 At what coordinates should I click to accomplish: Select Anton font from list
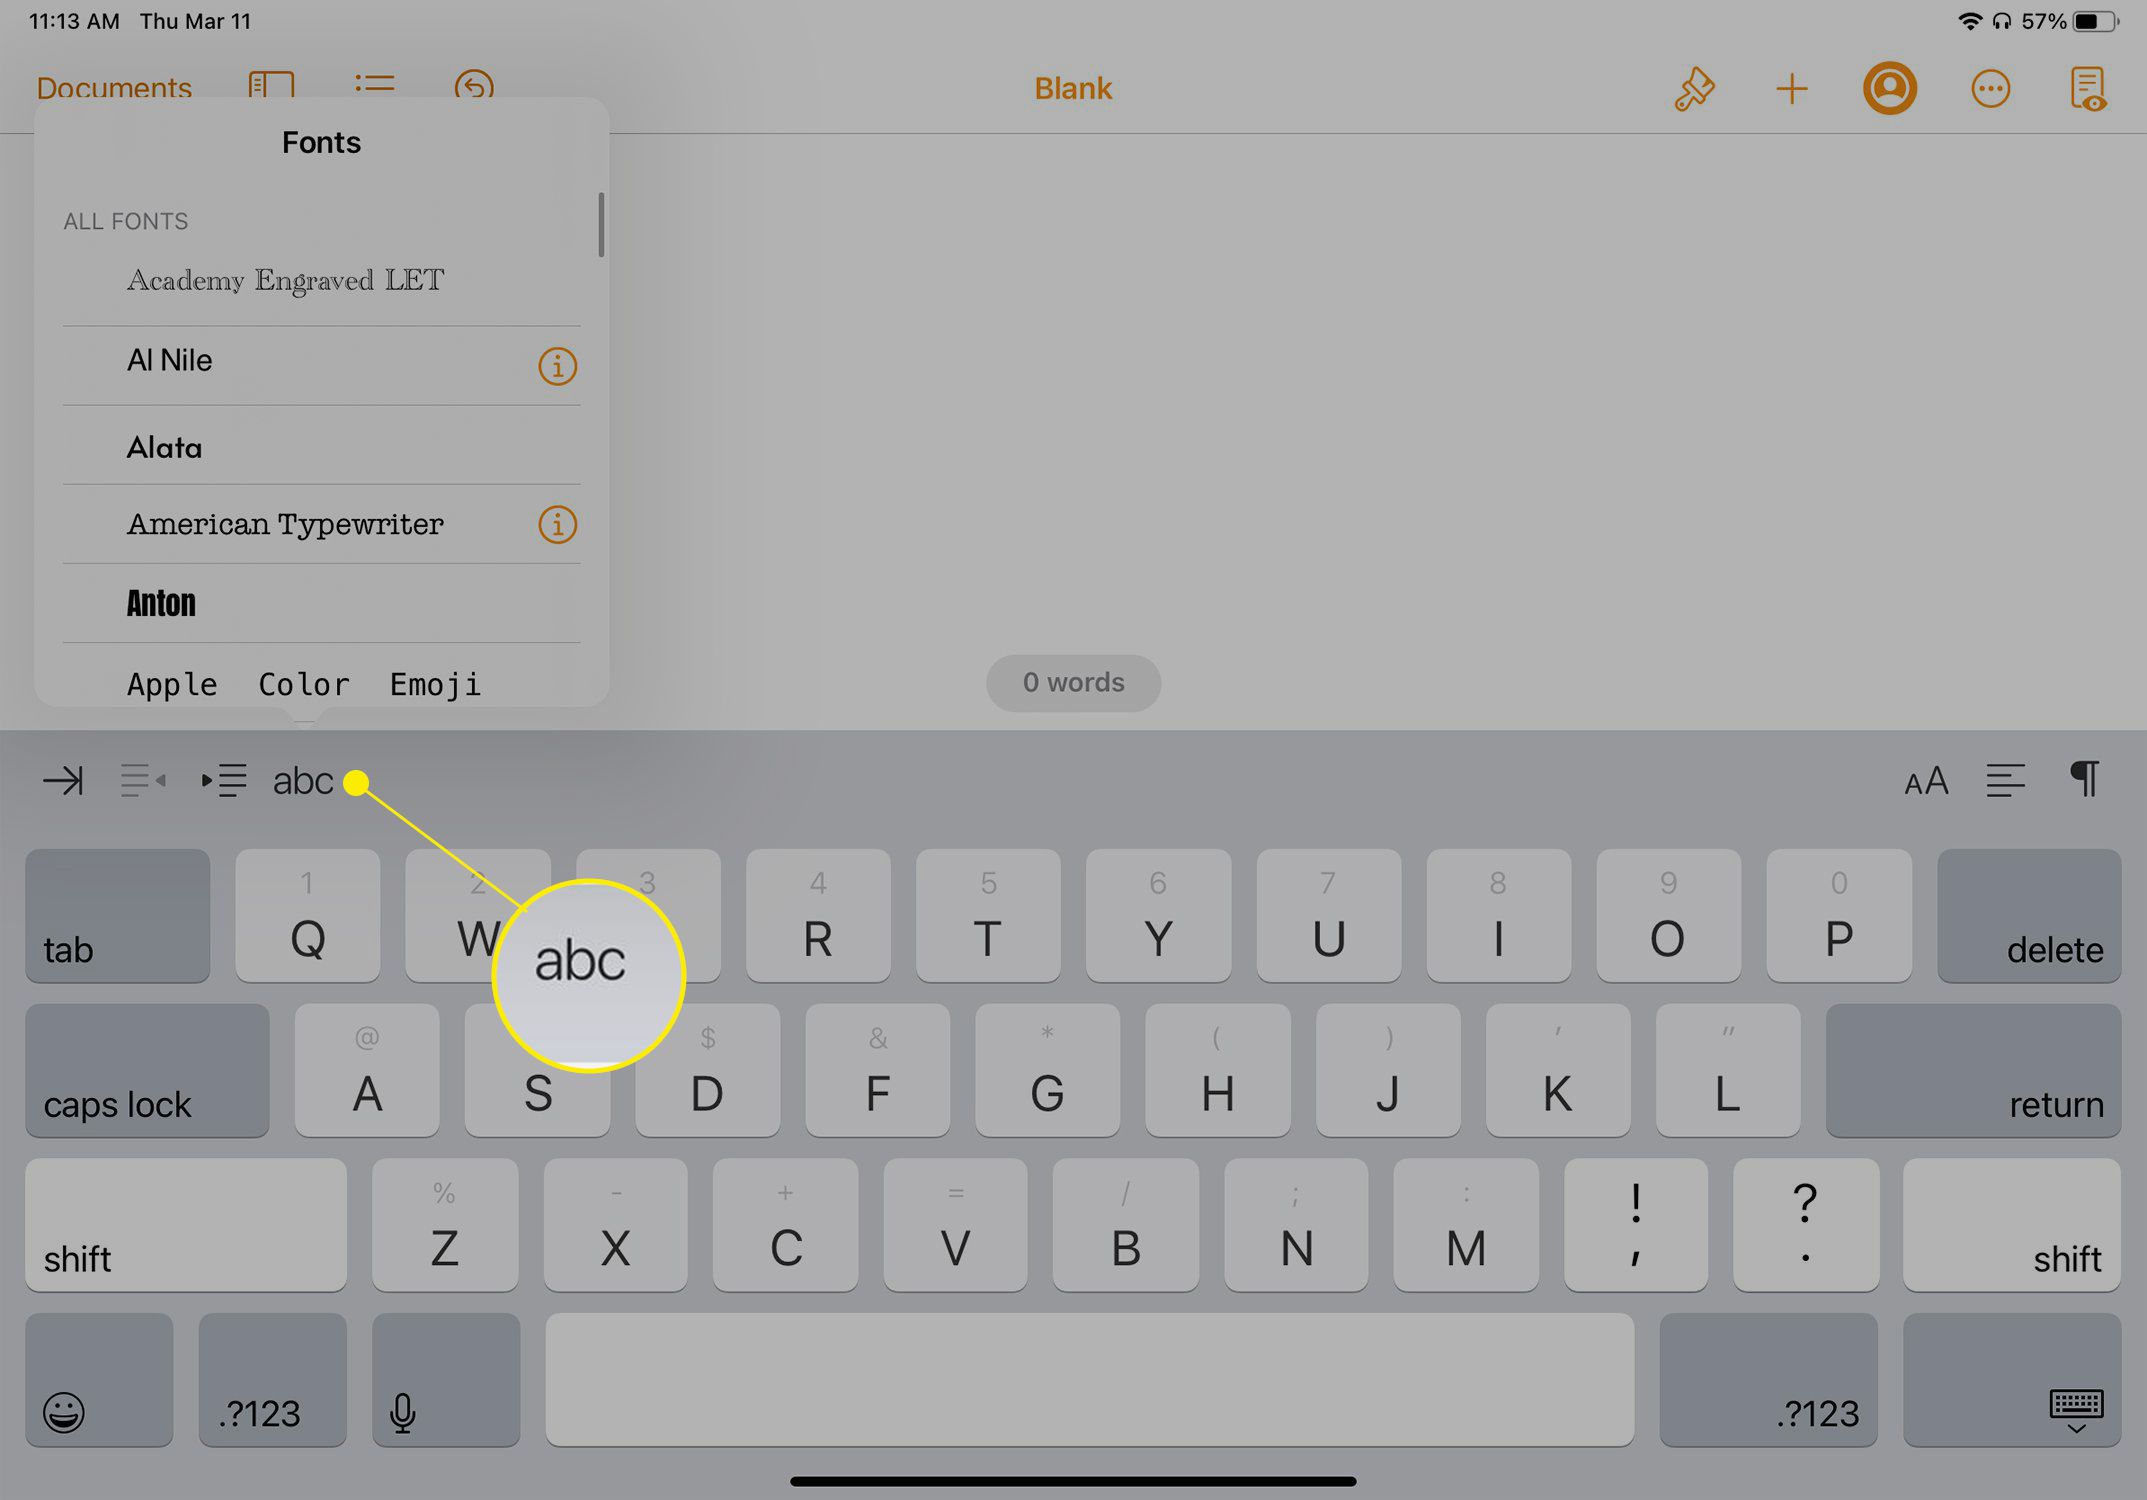pyautogui.click(x=160, y=602)
